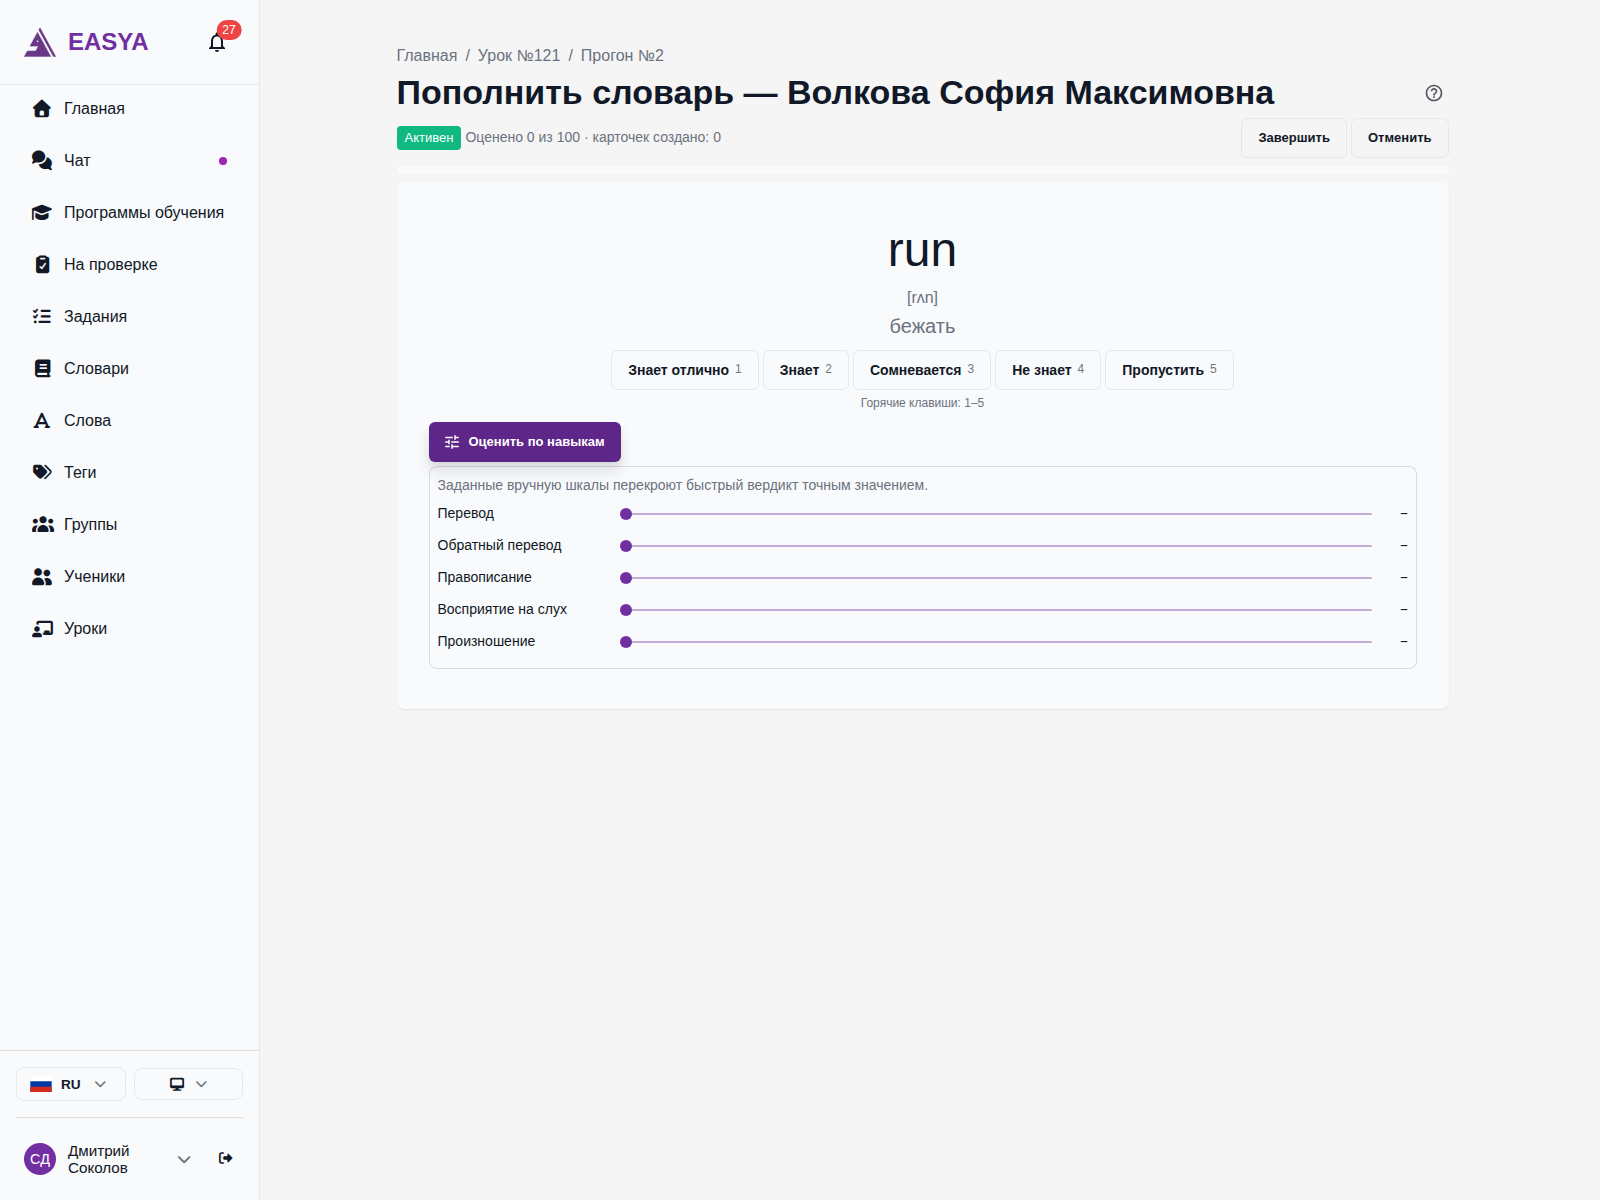Click the book icon for Словари
The height and width of the screenshot is (1200, 1600).
click(x=42, y=368)
